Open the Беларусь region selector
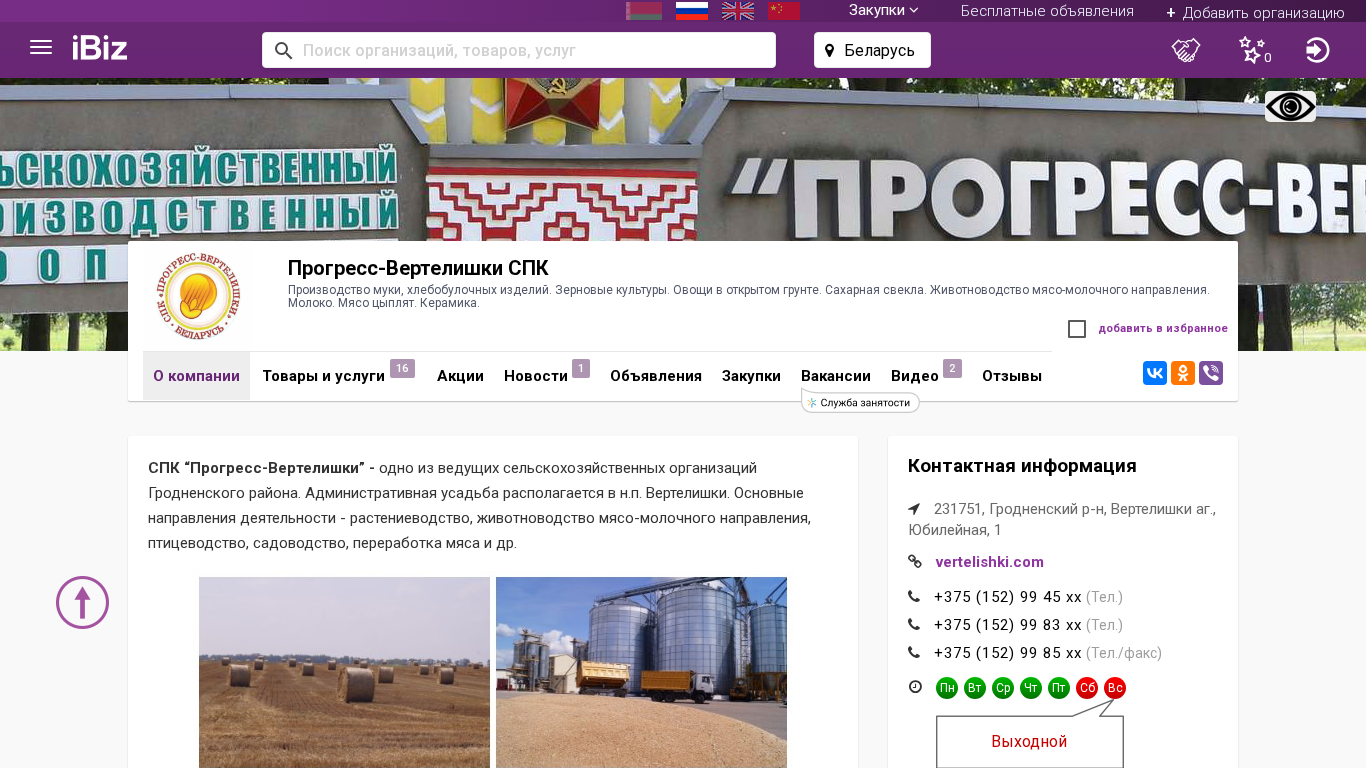The height and width of the screenshot is (768, 1366). pyautogui.click(x=872, y=50)
